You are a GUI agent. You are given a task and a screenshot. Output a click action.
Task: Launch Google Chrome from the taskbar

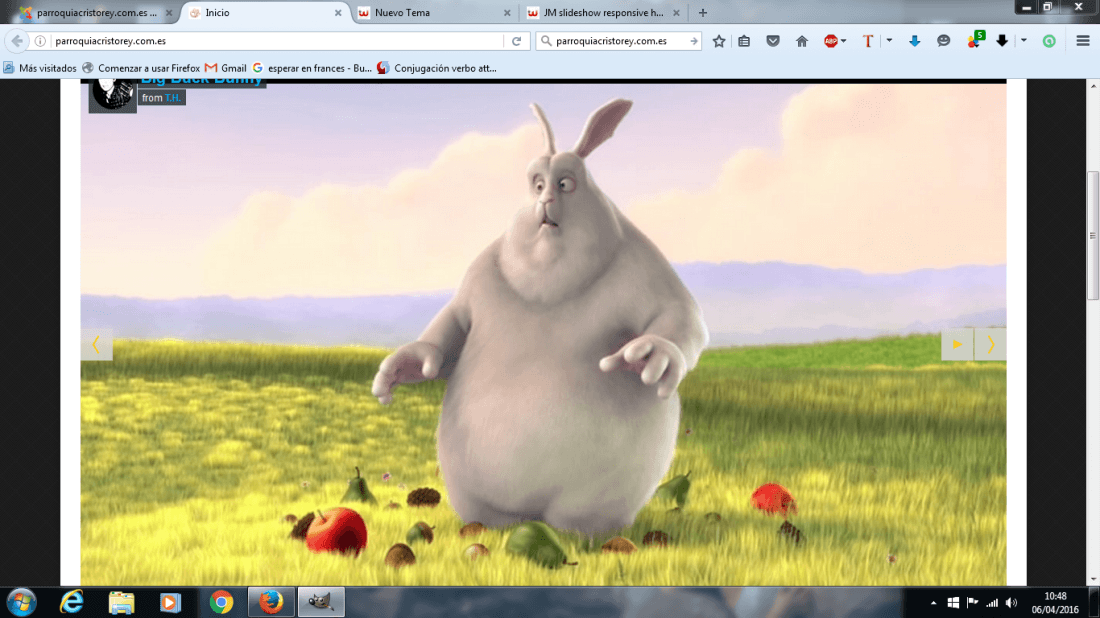(221, 602)
